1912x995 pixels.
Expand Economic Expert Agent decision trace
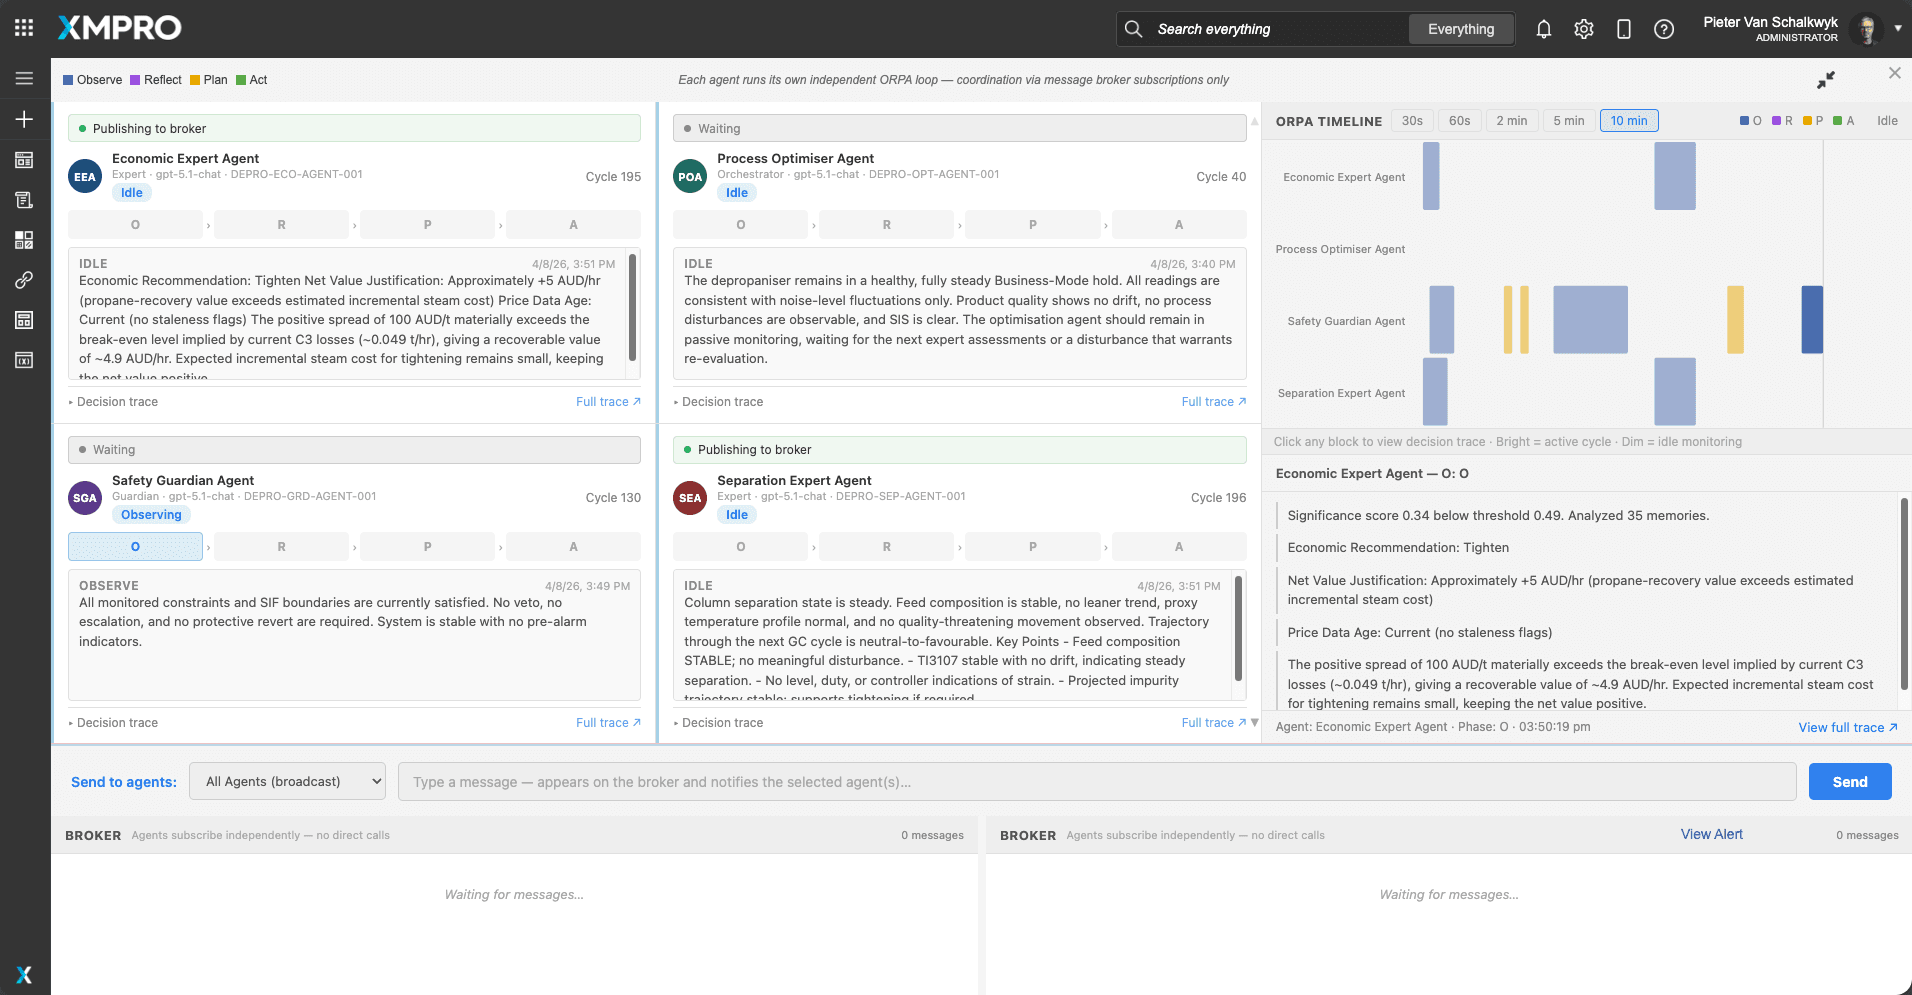click(113, 402)
